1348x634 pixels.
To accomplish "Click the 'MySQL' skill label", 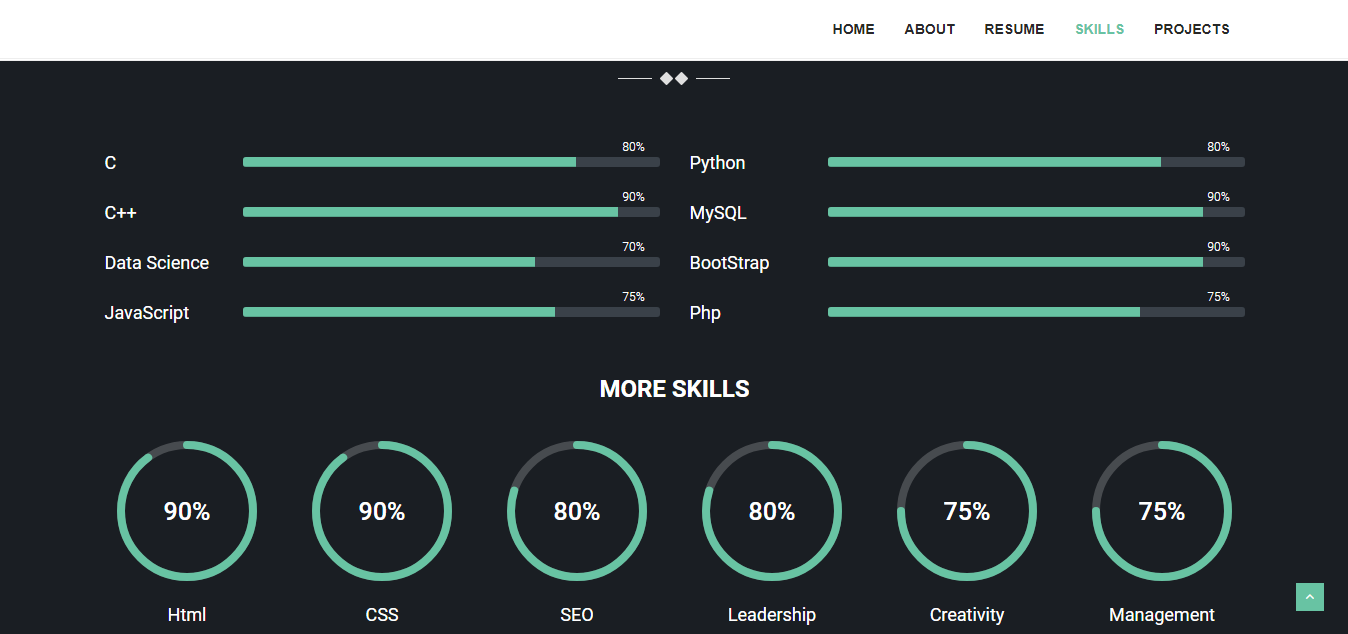I will 718,213.
